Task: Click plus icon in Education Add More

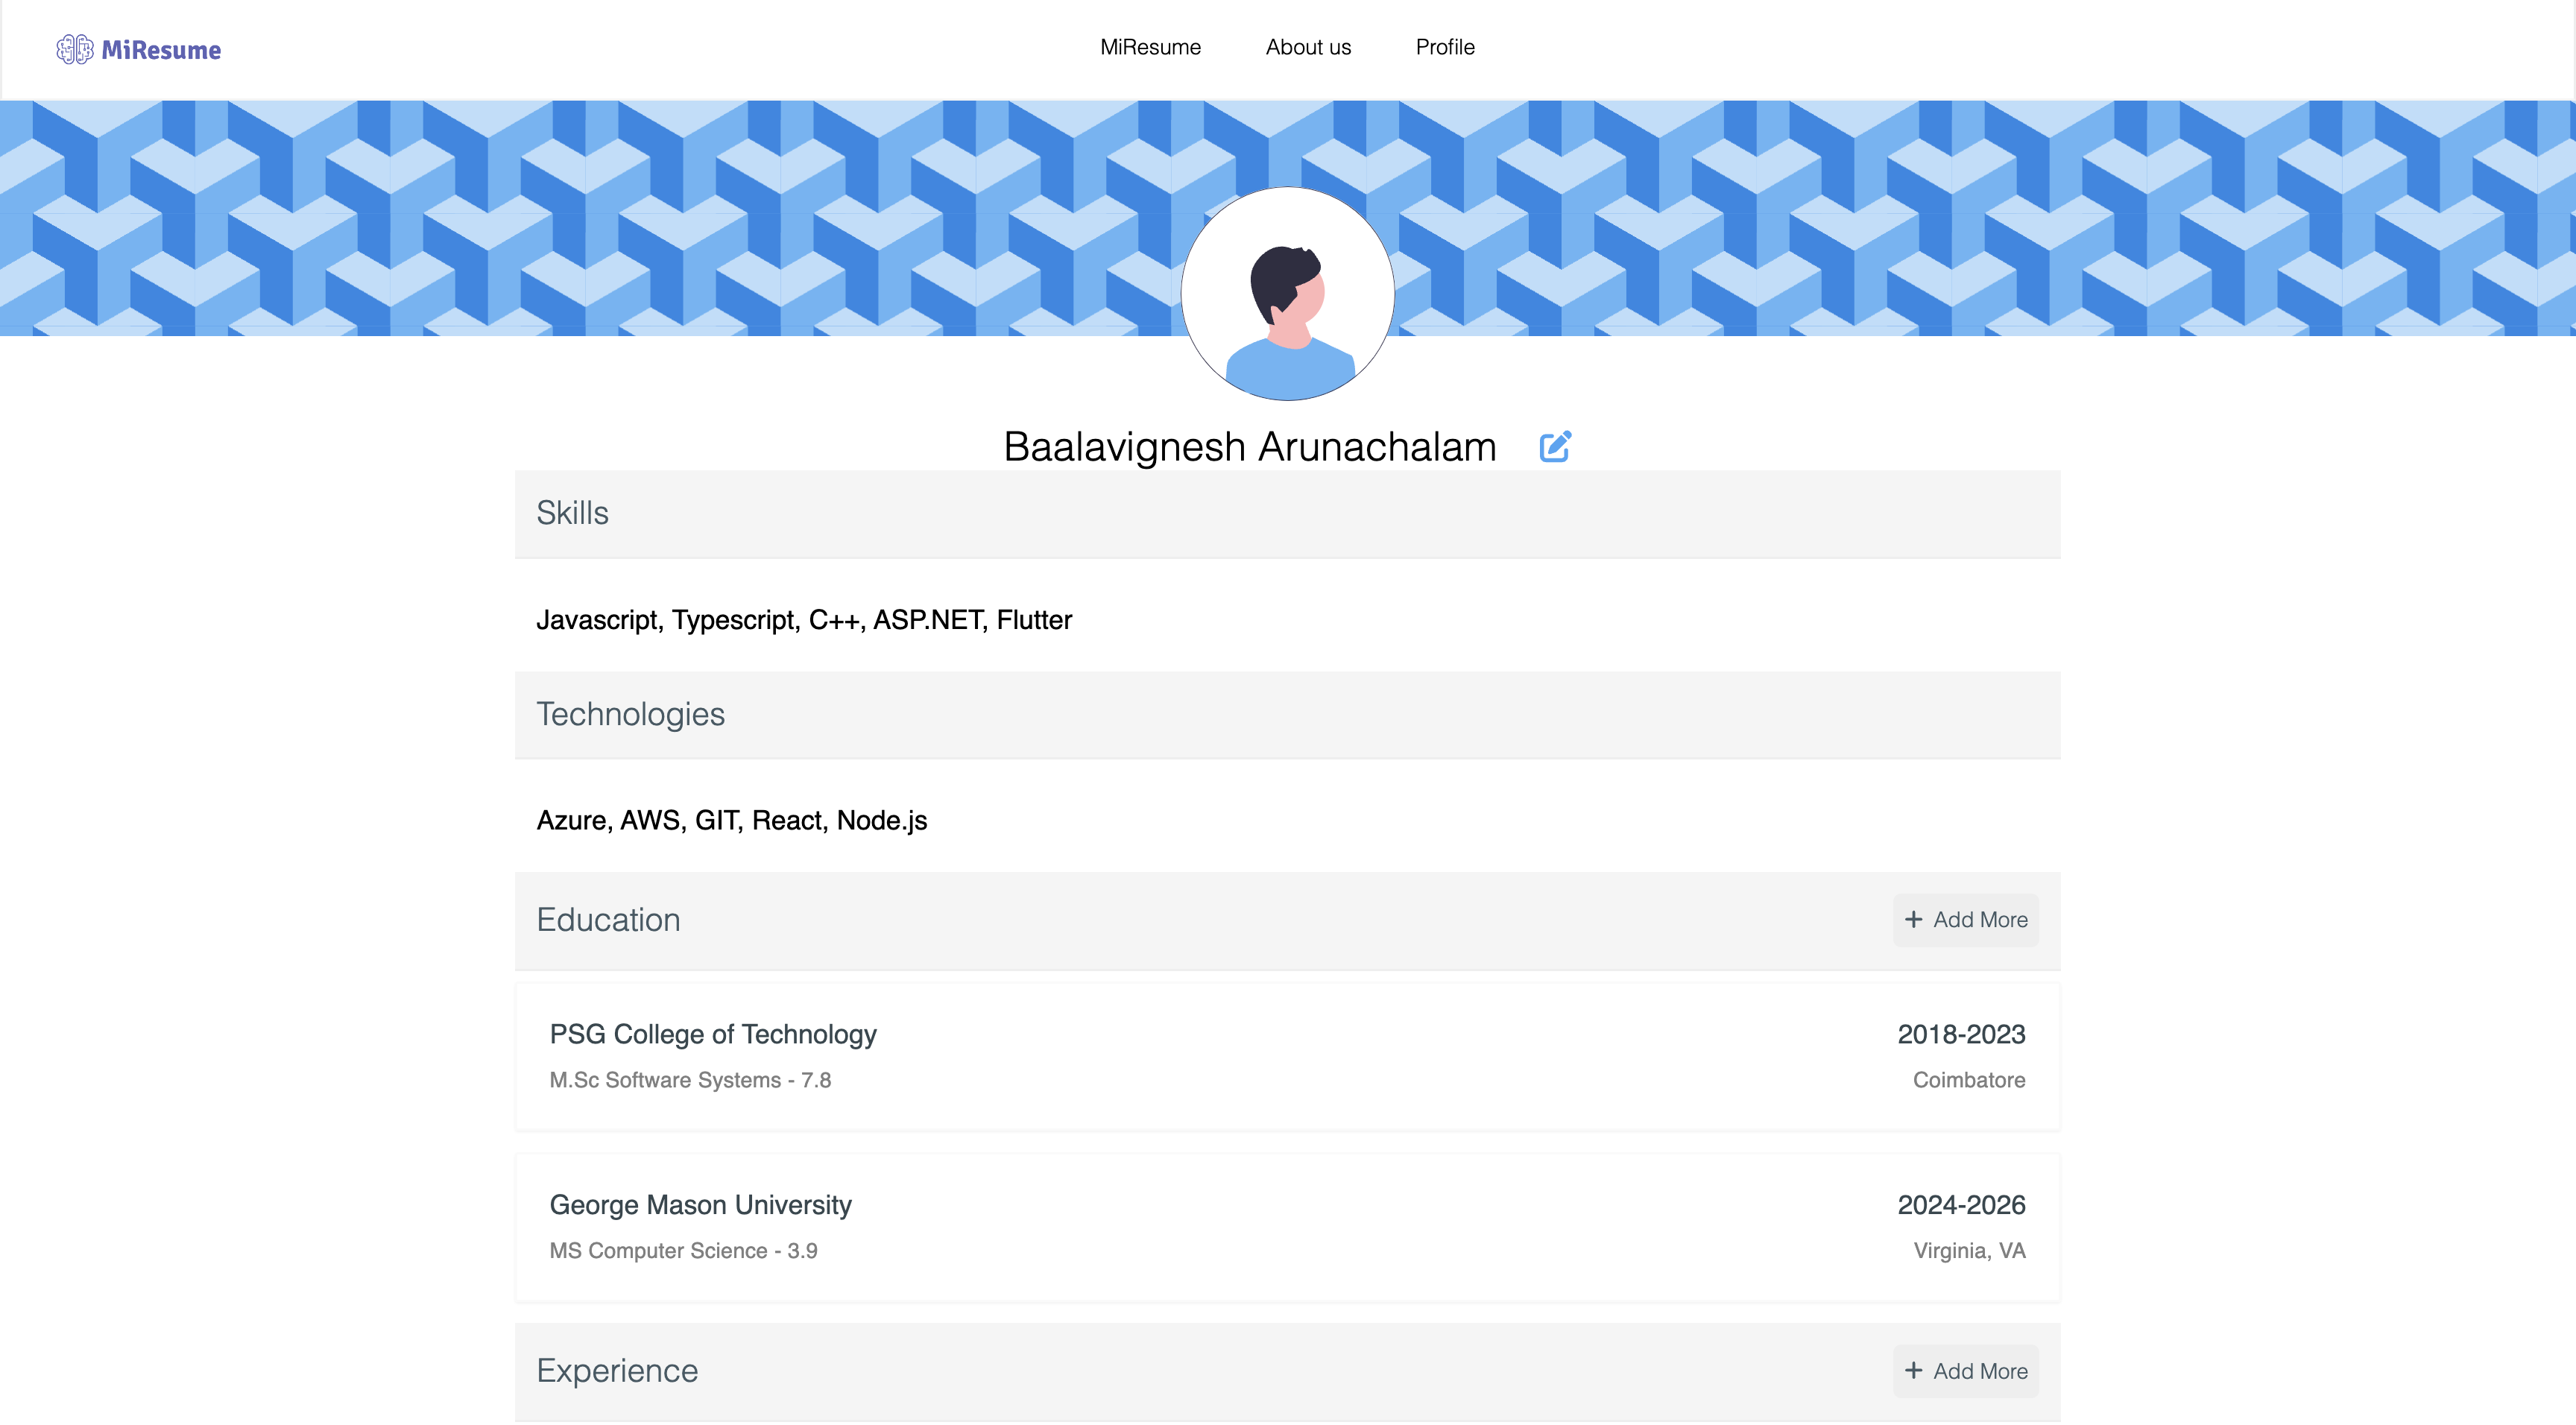Action: [1913, 919]
